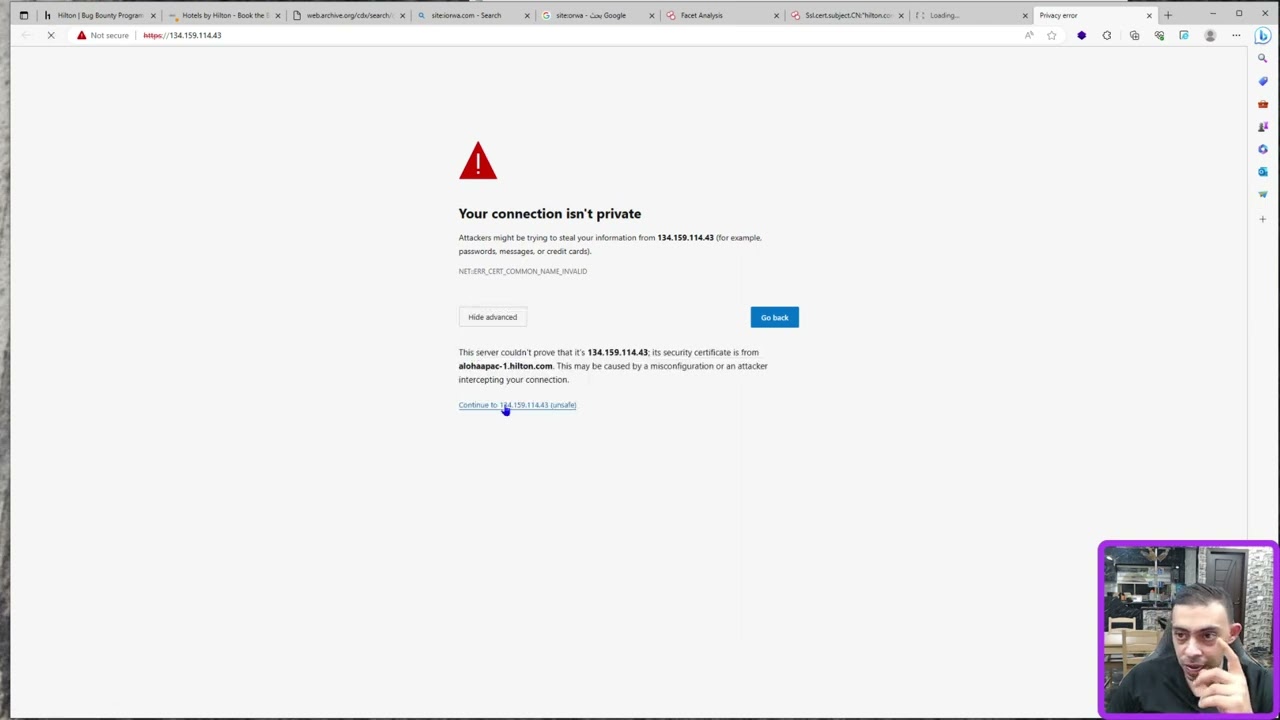
Task: Stop loading the page with X icon
Action: point(51,35)
